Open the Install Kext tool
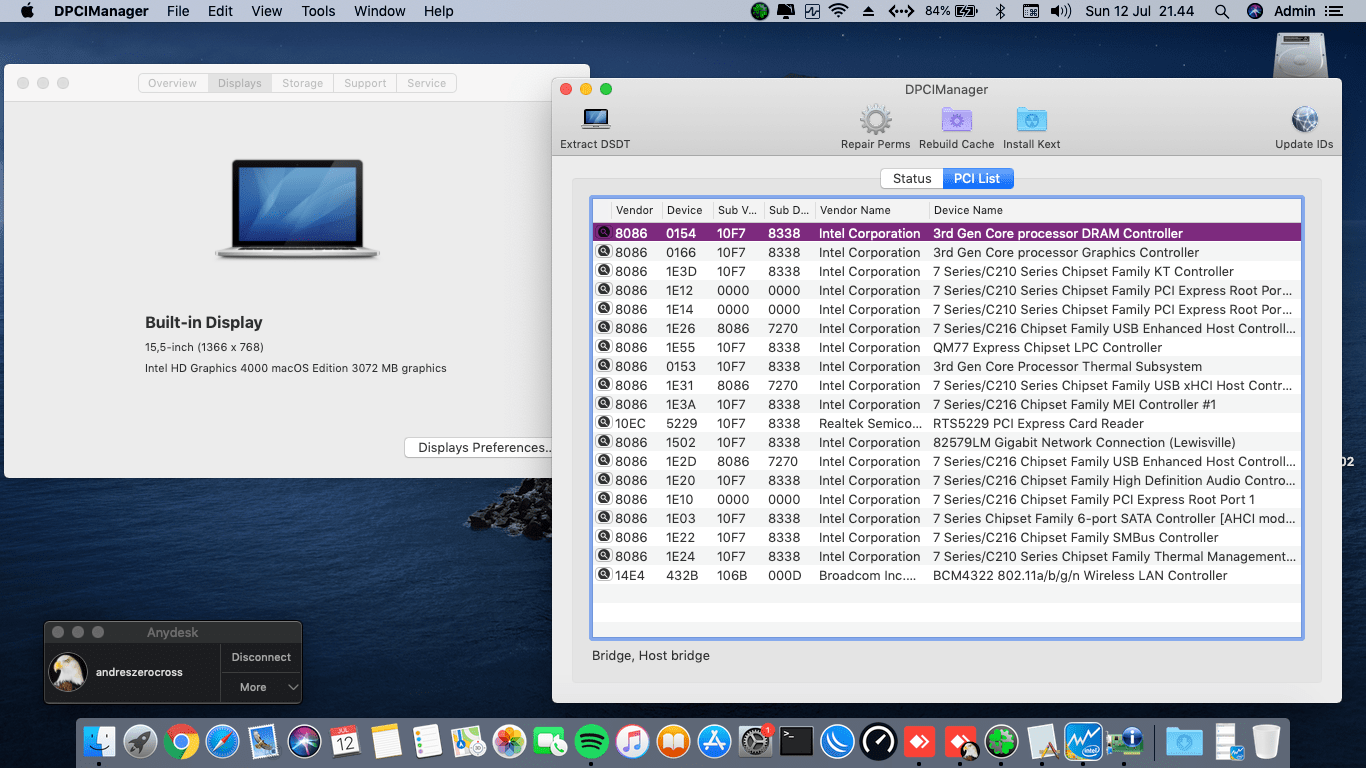This screenshot has height=768, width=1366. [1031, 120]
